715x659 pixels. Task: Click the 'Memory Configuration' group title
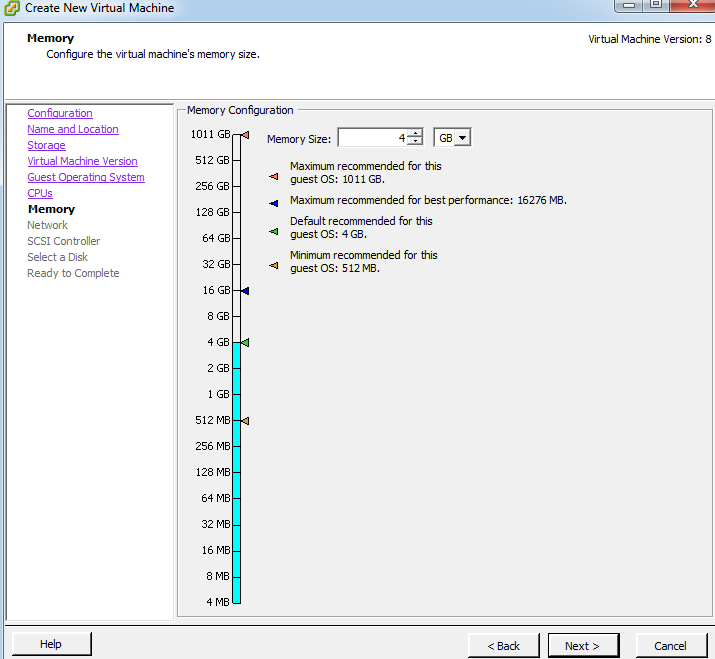240,110
